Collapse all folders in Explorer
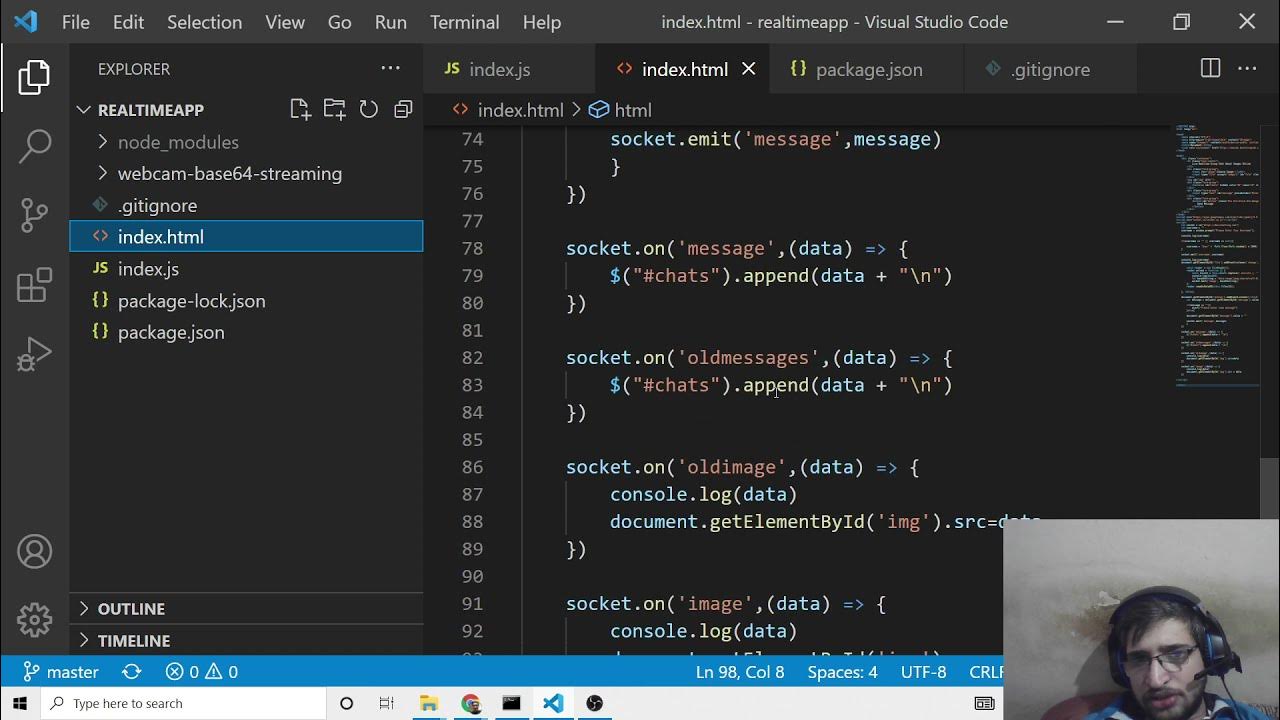 tap(403, 110)
